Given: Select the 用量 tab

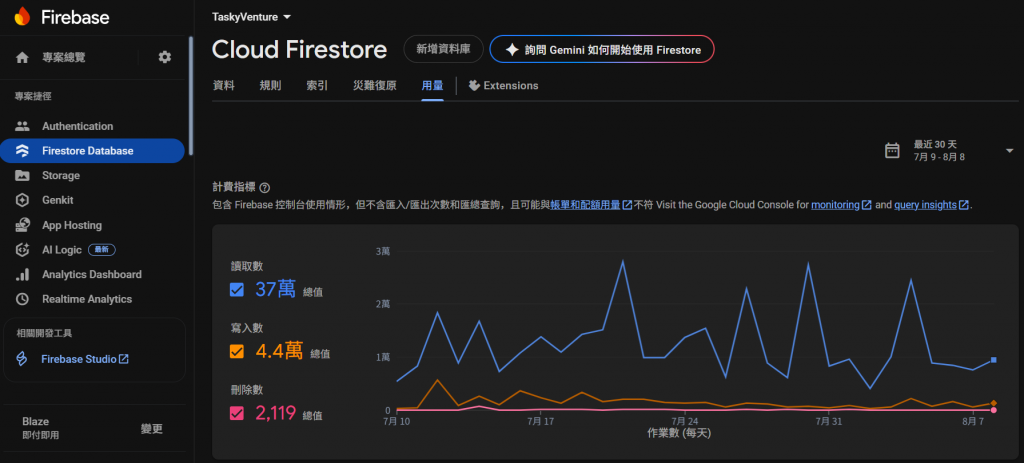Looking at the screenshot, I should coord(432,86).
